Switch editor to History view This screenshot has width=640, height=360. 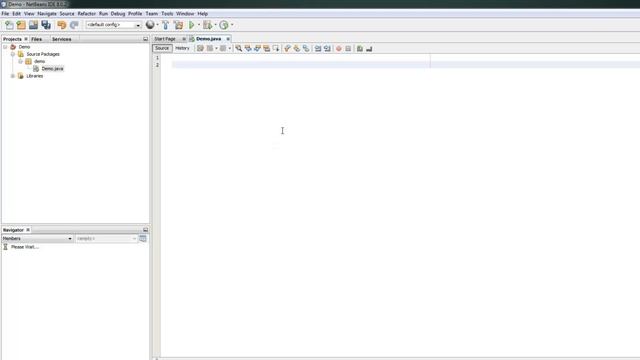pos(182,48)
